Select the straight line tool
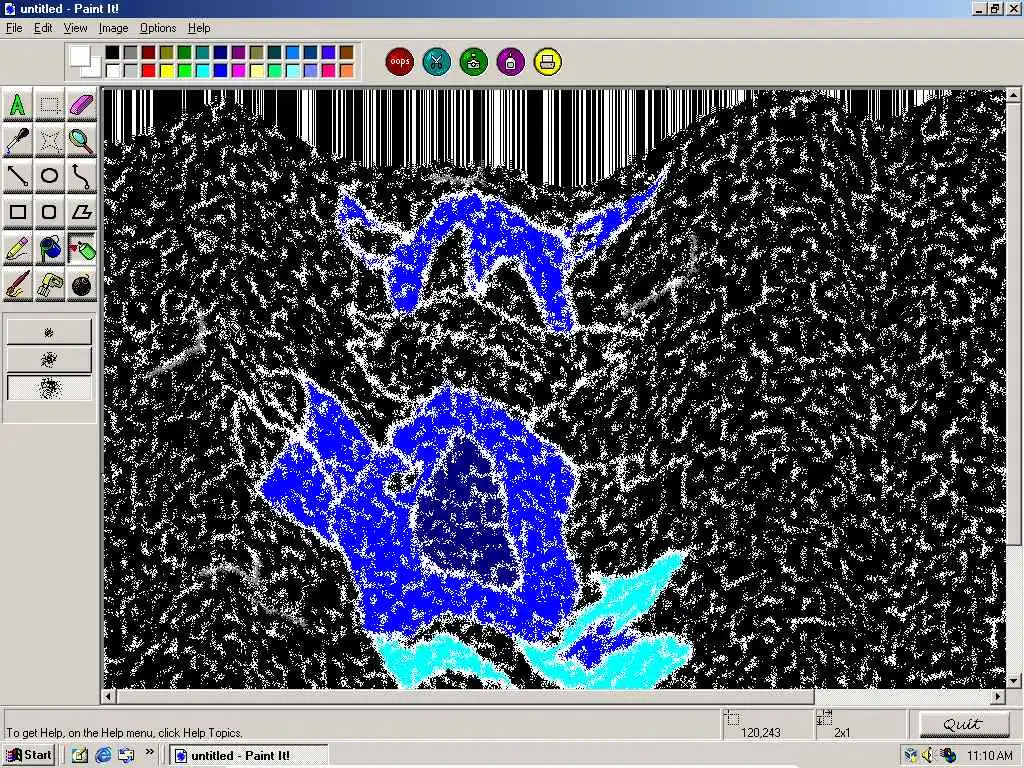Screen dimensions: 1024x768 18,176
